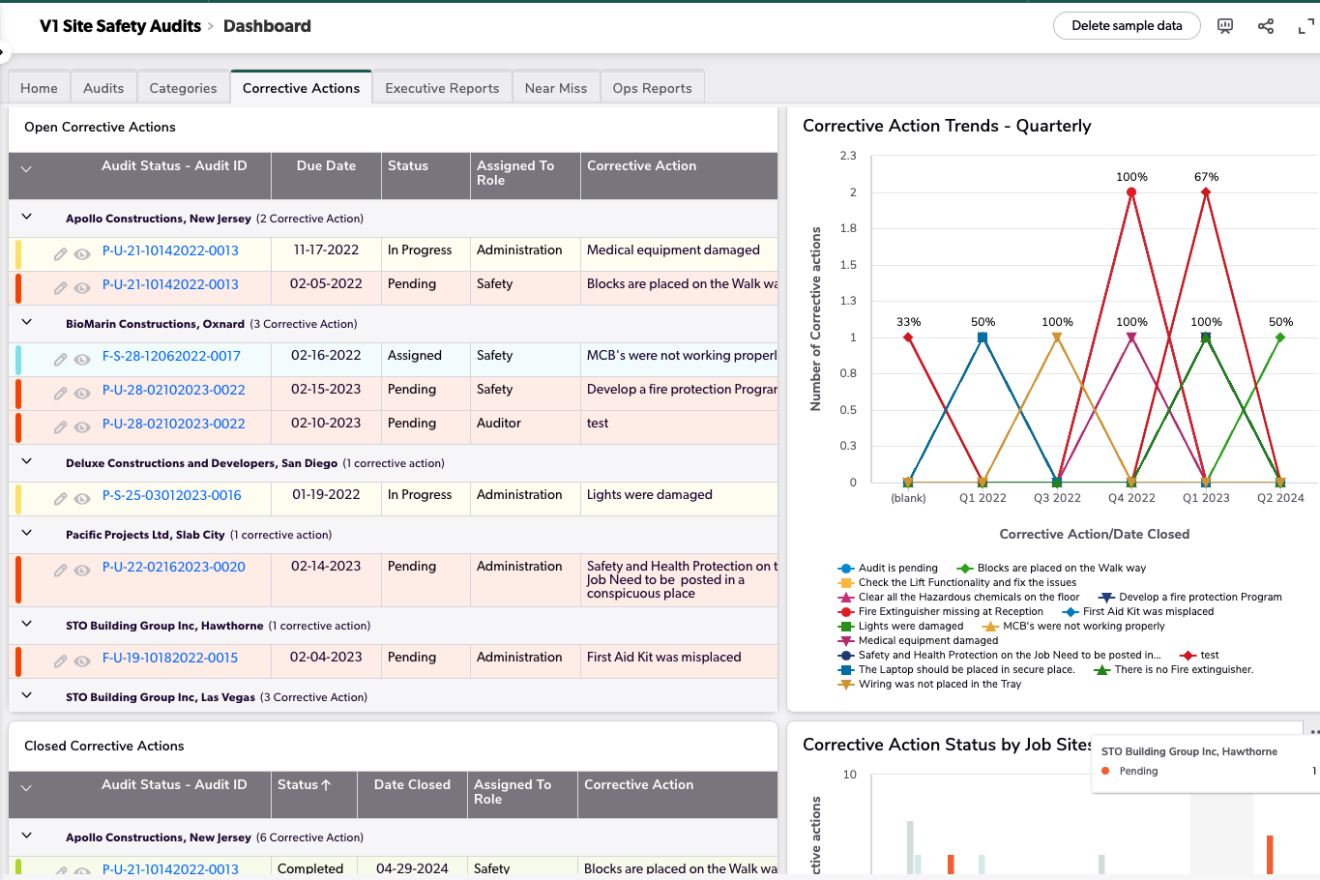The width and height of the screenshot is (1320, 880).
Task: Click eye icon for Develop fire protection row
Action: click(x=82, y=392)
